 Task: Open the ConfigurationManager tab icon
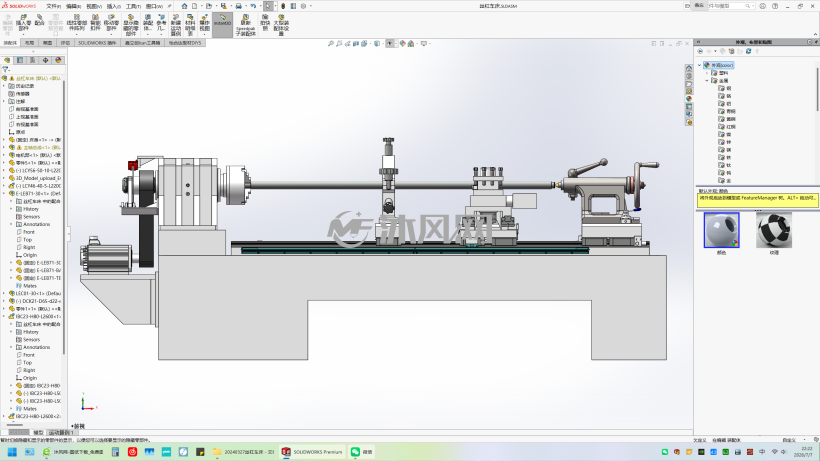[x=32, y=60]
